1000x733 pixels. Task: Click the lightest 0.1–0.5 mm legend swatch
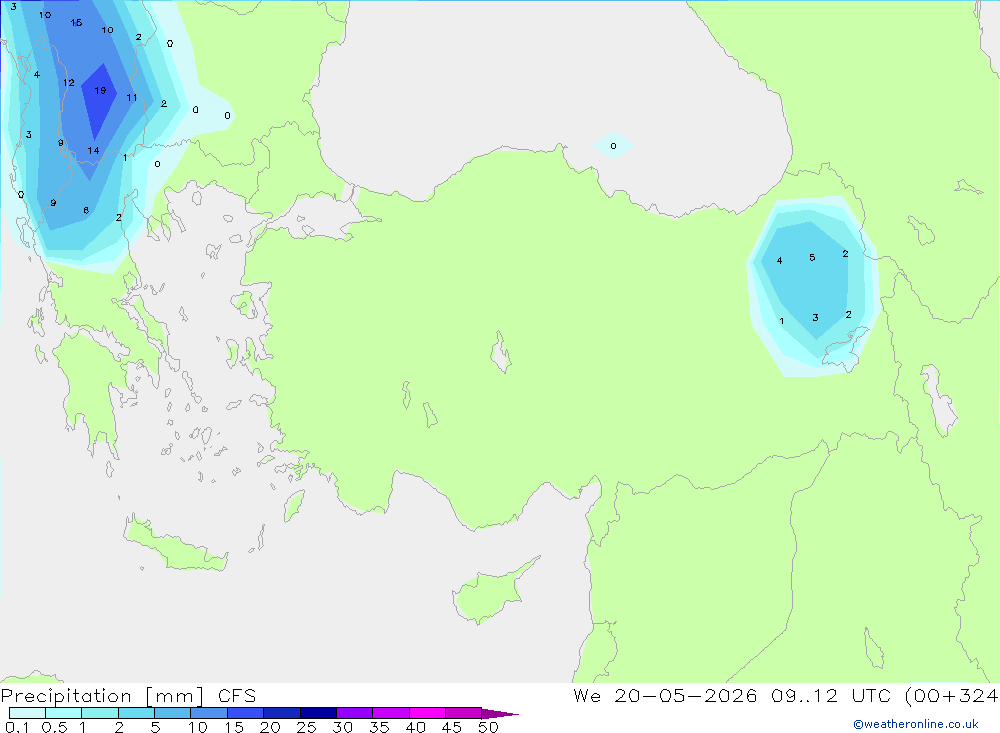[x=27, y=713]
